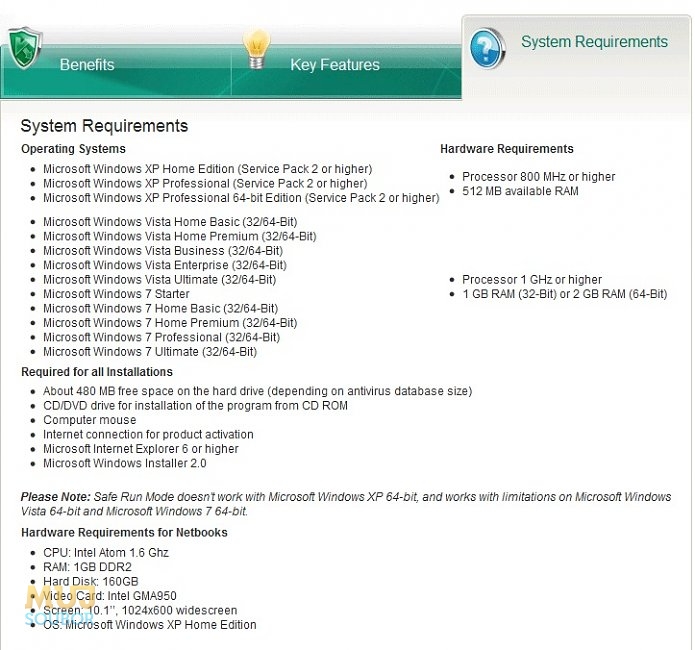Click 'Microsoft Windows 7 Professional (32/64-Bit)'
Screen dimensions: 695x650
(162, 337)
